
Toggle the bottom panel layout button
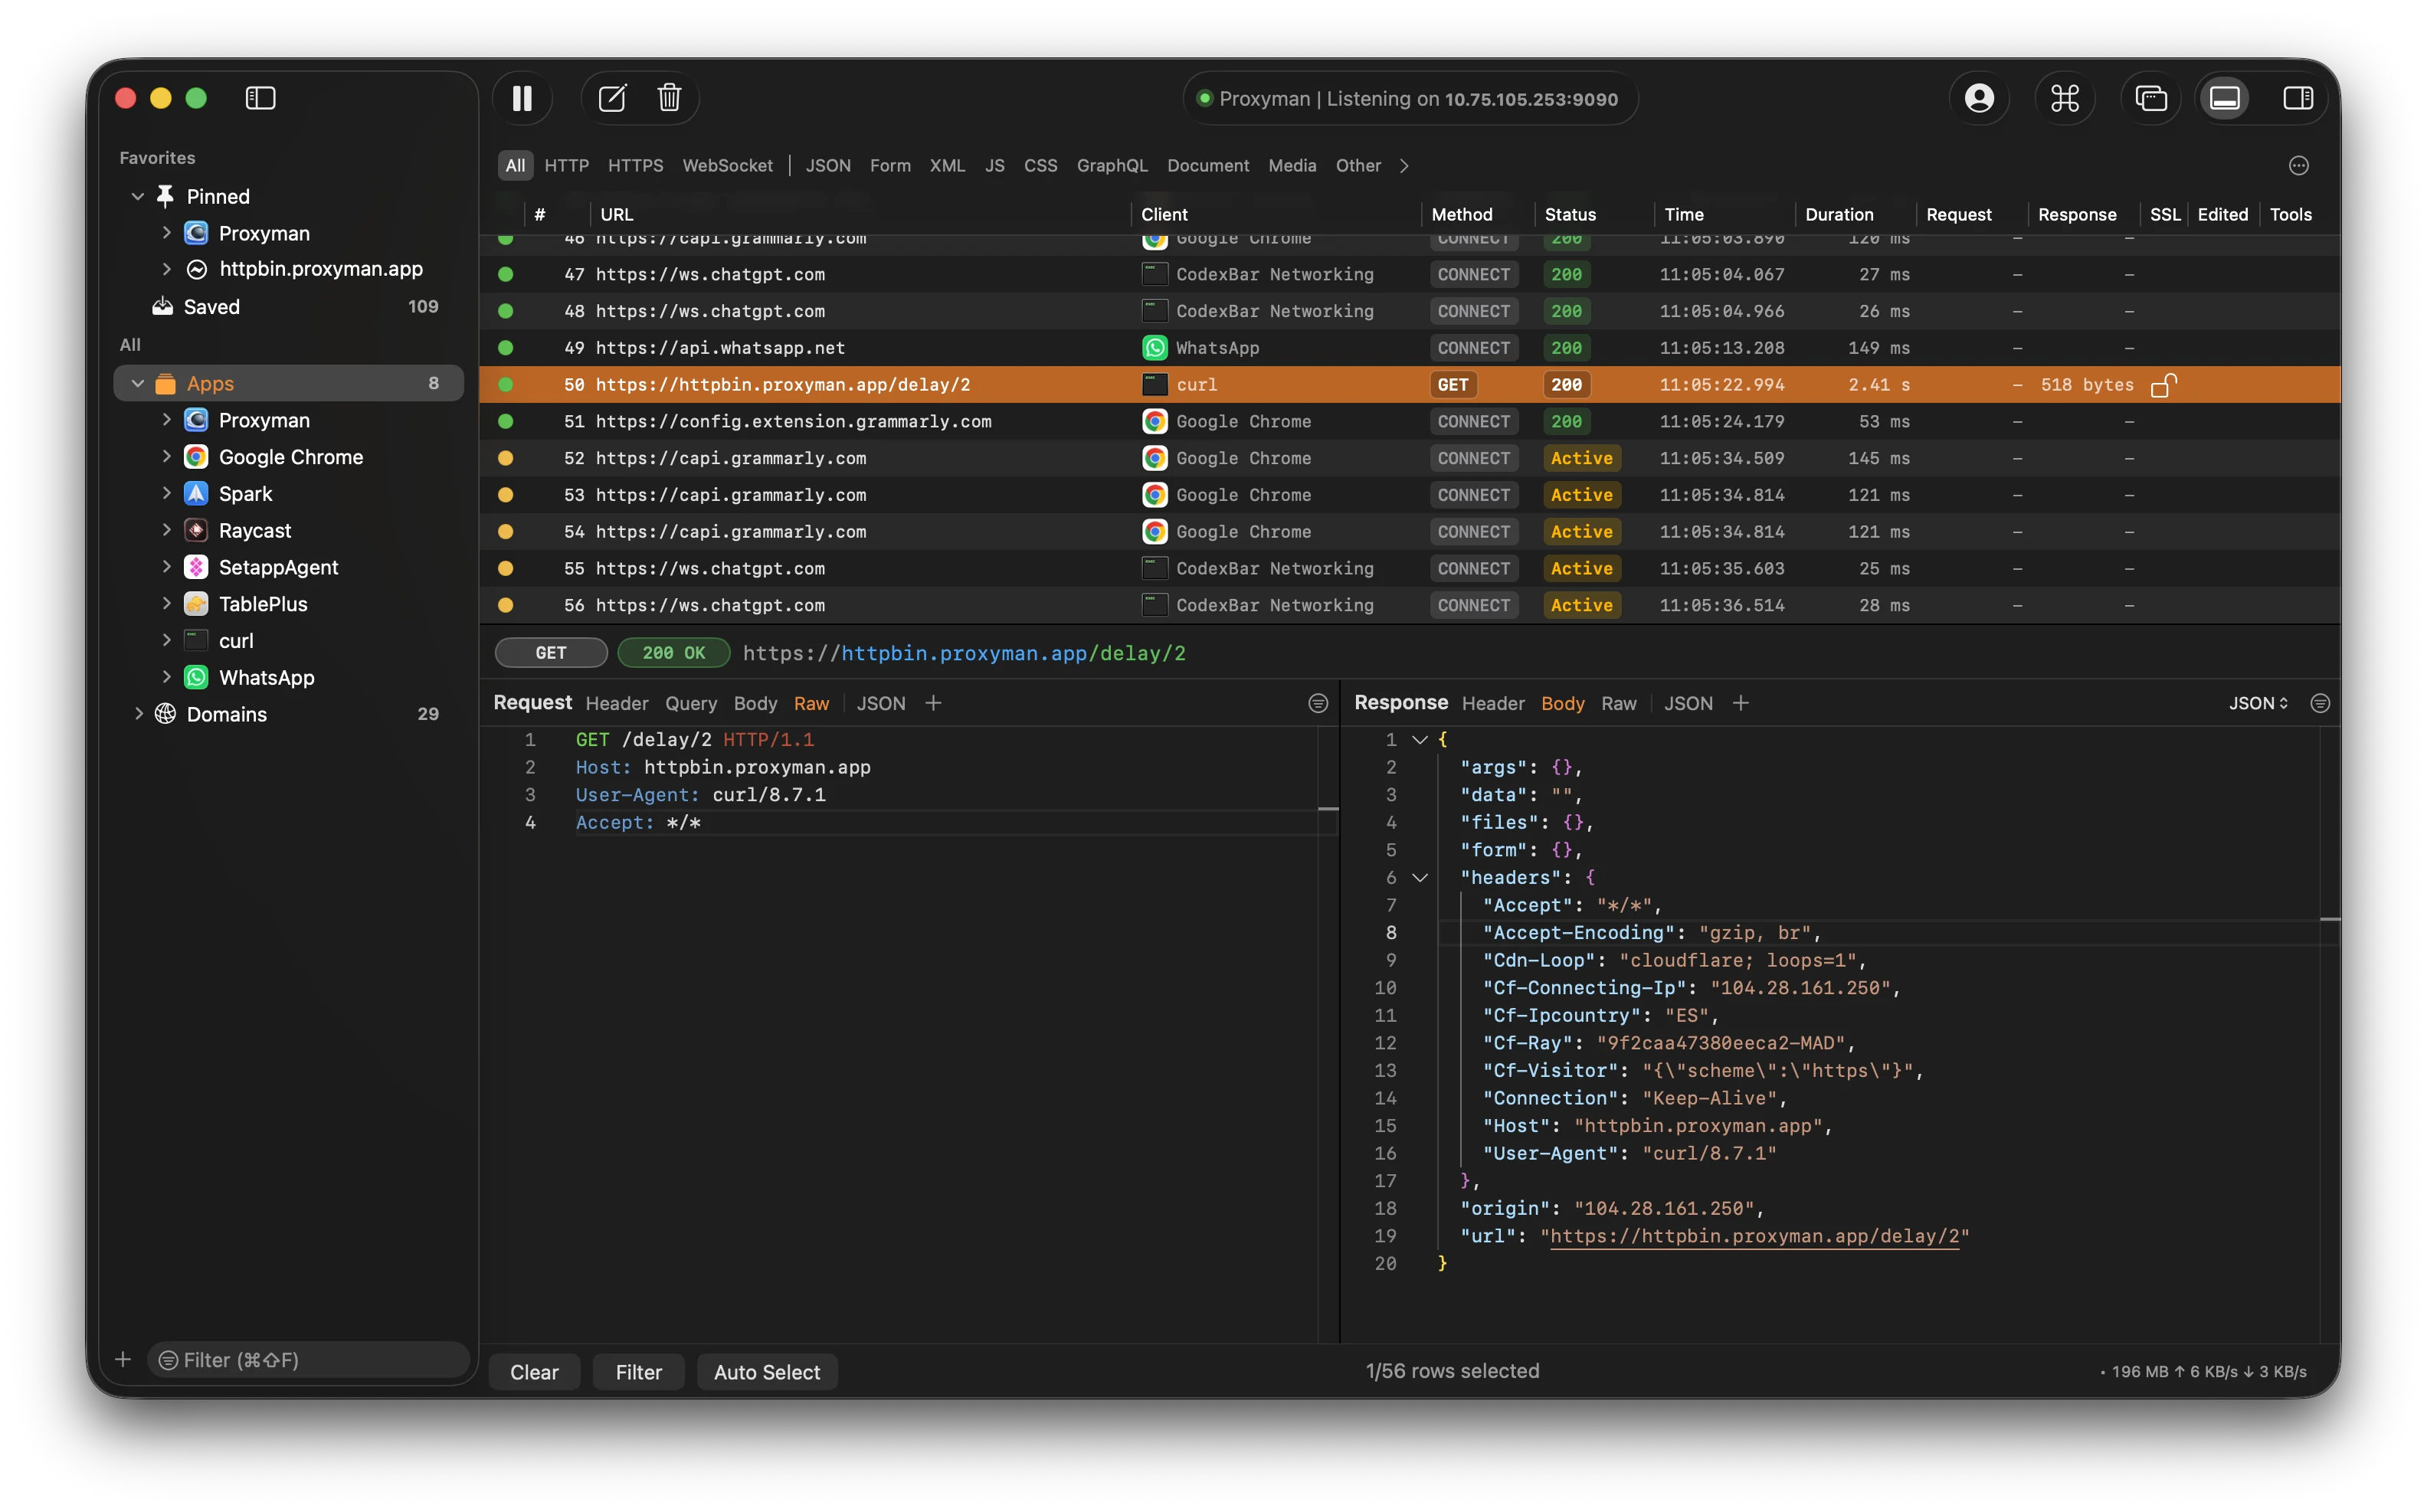[x=2224, y=98]
